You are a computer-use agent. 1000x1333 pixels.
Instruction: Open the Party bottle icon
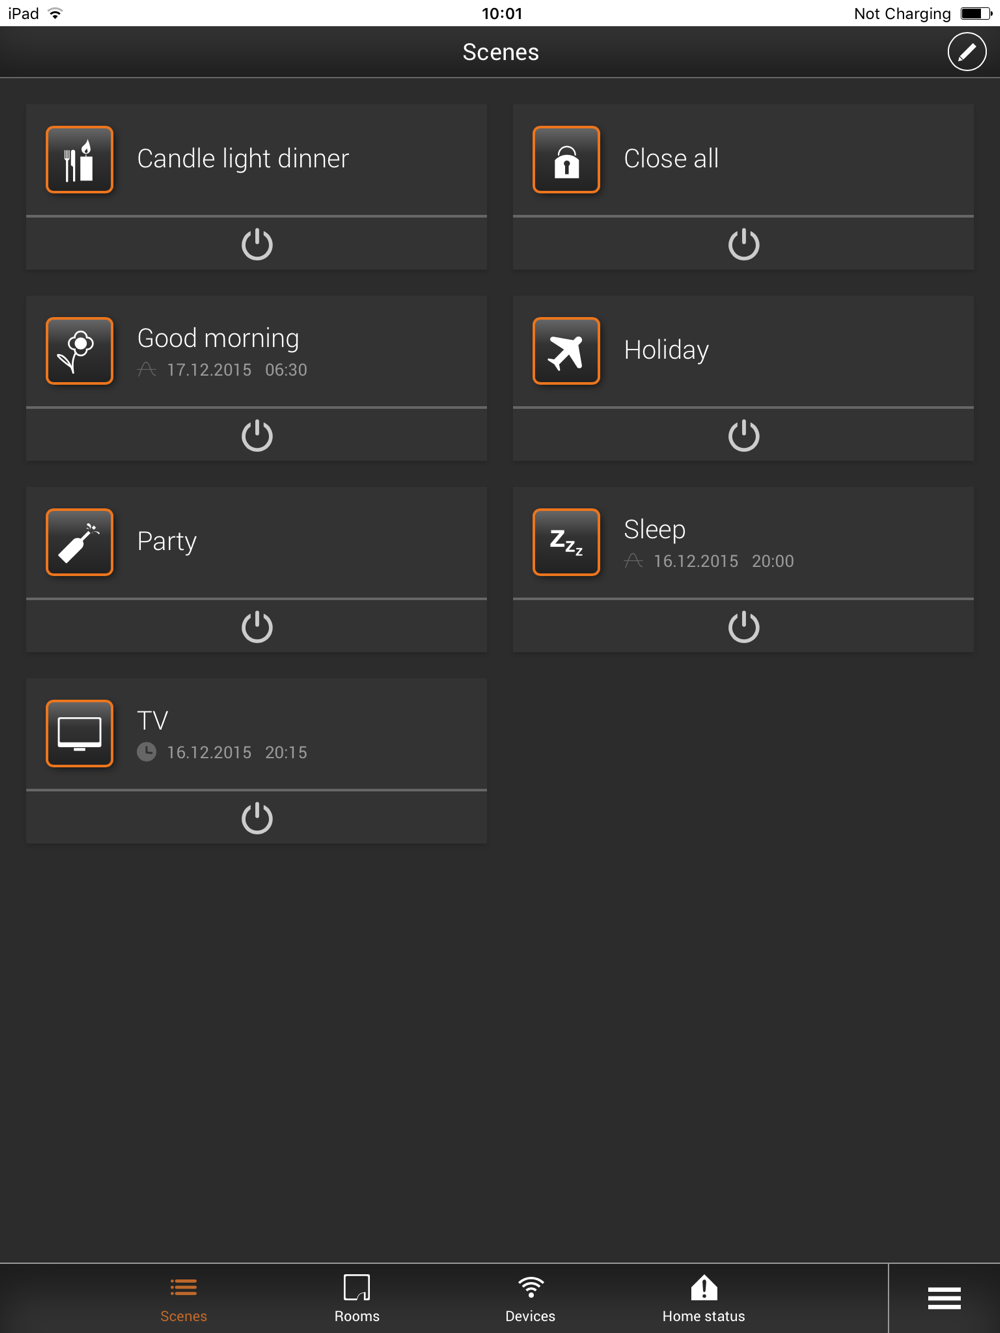(x=79, y=542)
